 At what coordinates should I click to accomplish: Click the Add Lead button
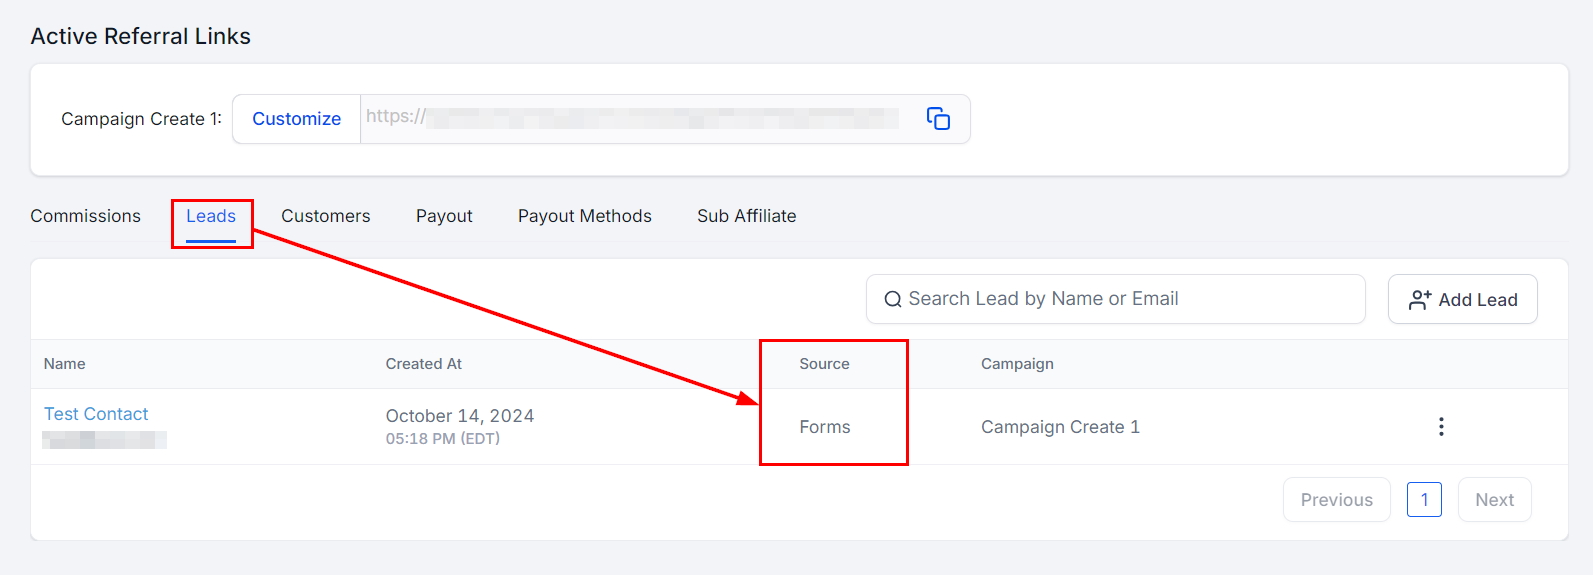click(x=1462, y=300)
